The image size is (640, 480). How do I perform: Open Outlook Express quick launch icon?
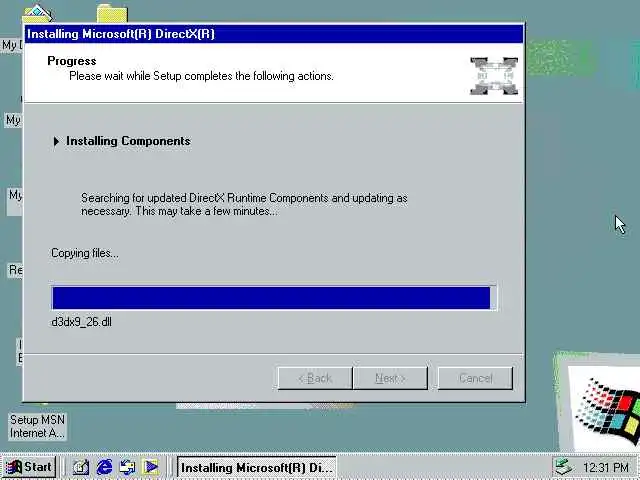[127, 467]
